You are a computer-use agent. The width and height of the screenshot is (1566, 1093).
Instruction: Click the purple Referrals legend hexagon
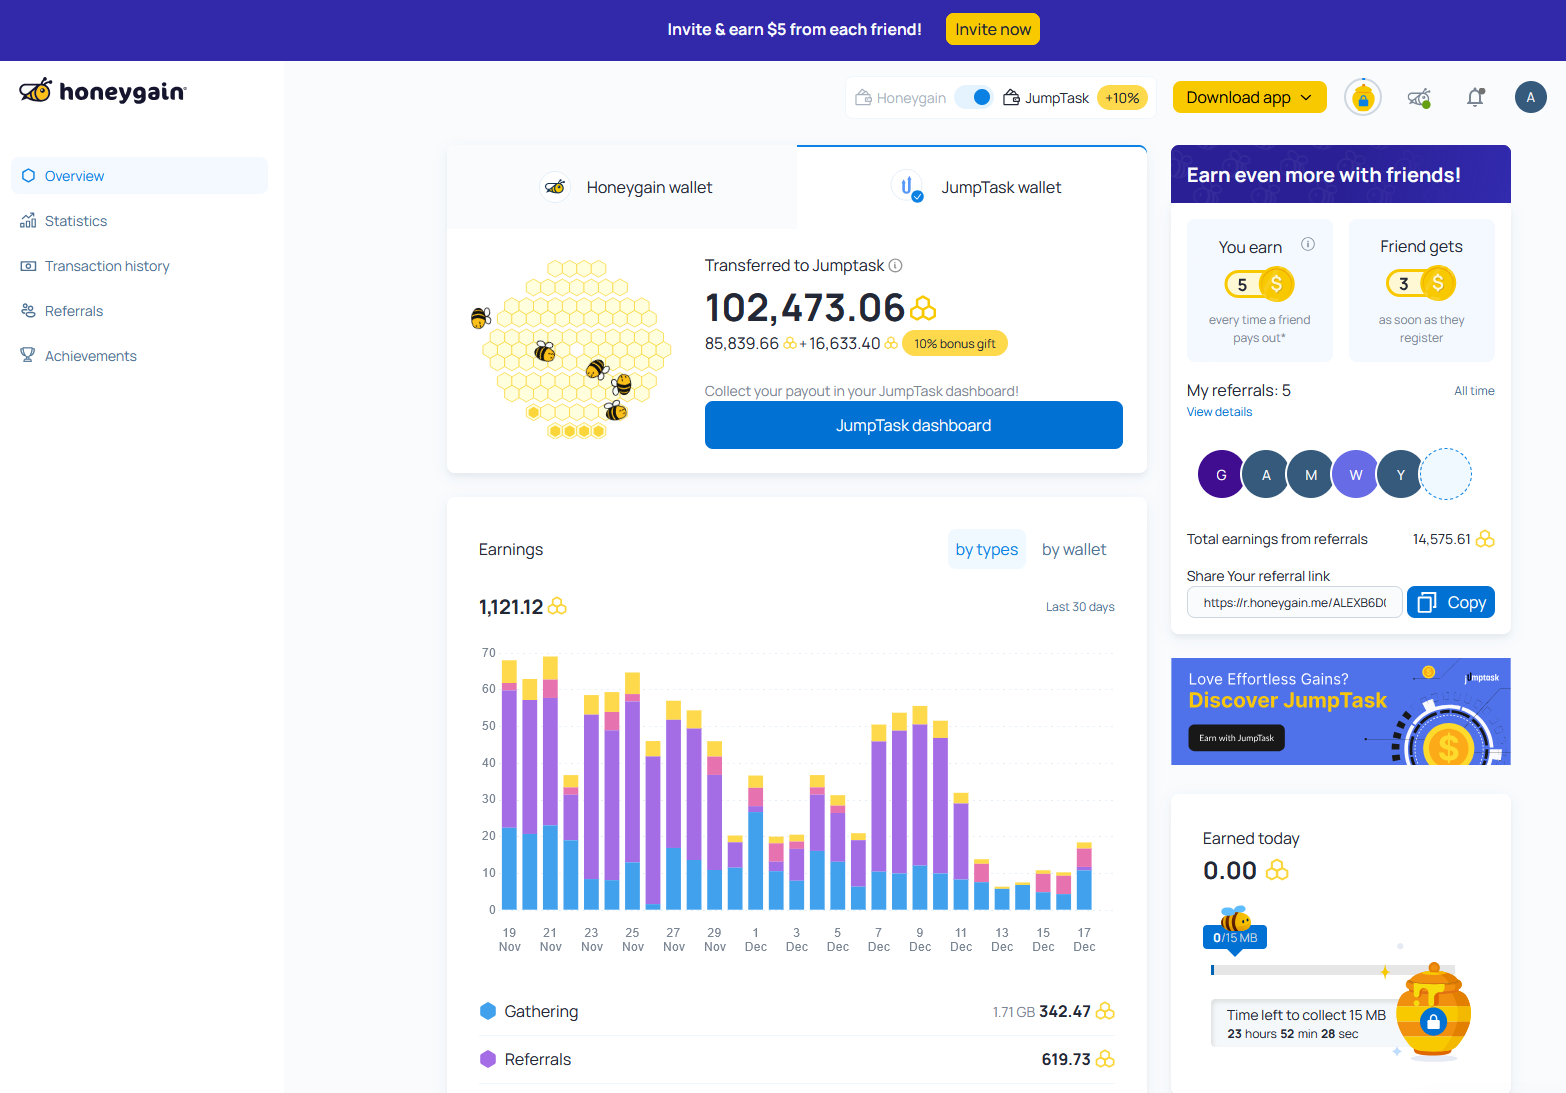488,1059
